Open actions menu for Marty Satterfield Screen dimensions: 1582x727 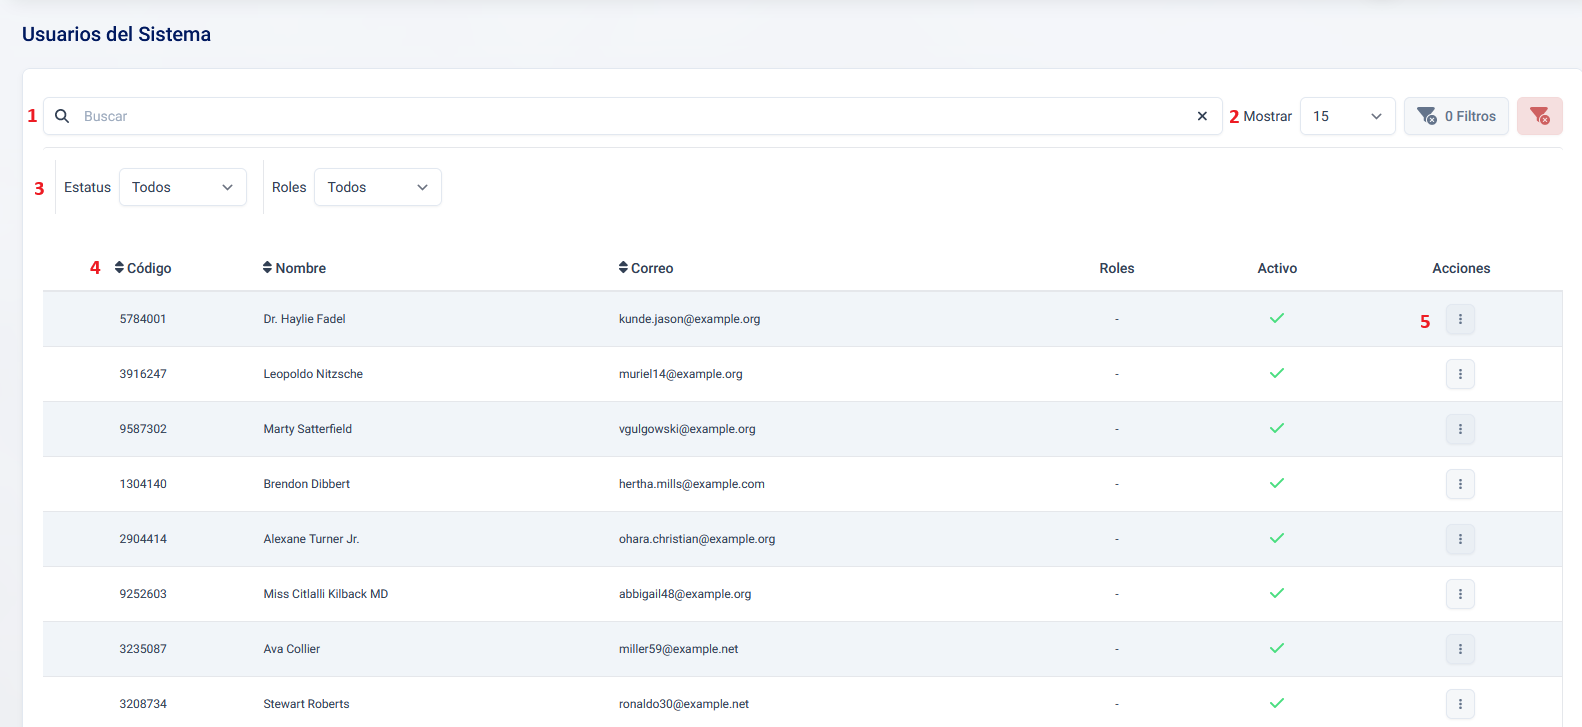point(1460,429)
